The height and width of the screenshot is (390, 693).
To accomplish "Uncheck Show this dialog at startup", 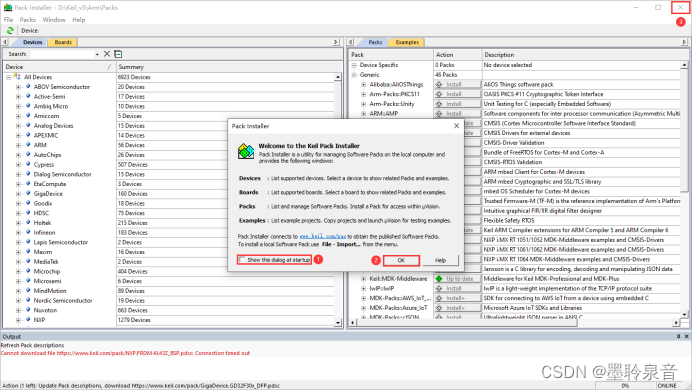I will [242, 260].
